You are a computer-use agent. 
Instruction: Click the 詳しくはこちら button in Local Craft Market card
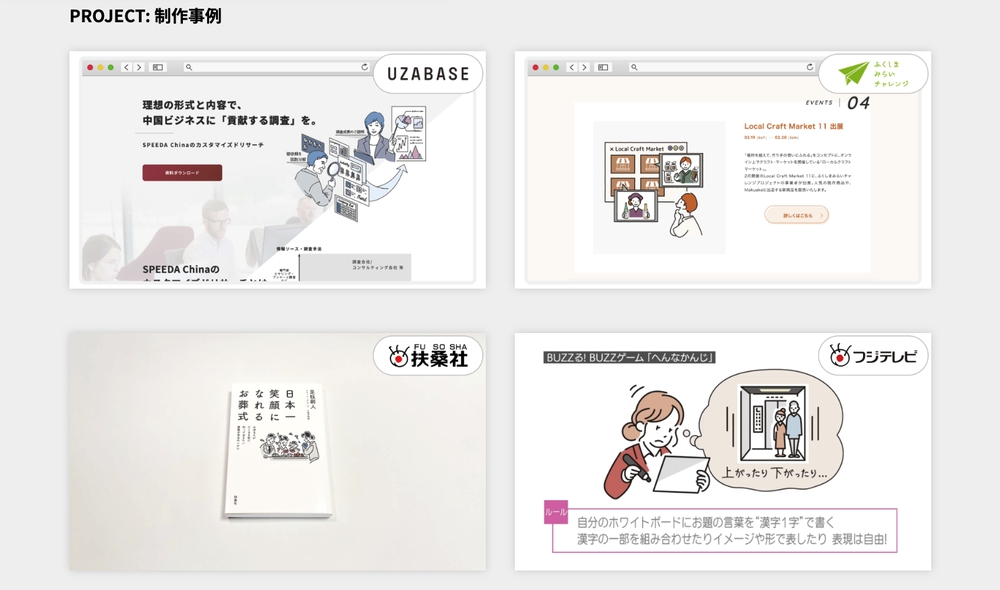[x=797, y=215]
